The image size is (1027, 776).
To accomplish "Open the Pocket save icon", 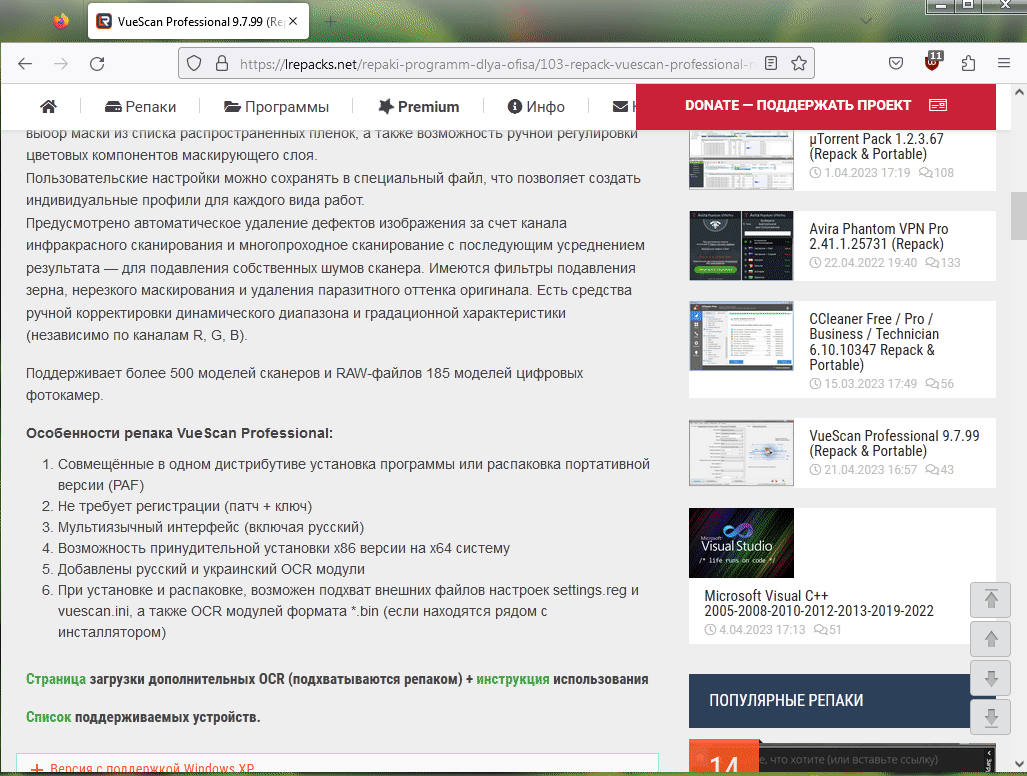I will 897,64.
